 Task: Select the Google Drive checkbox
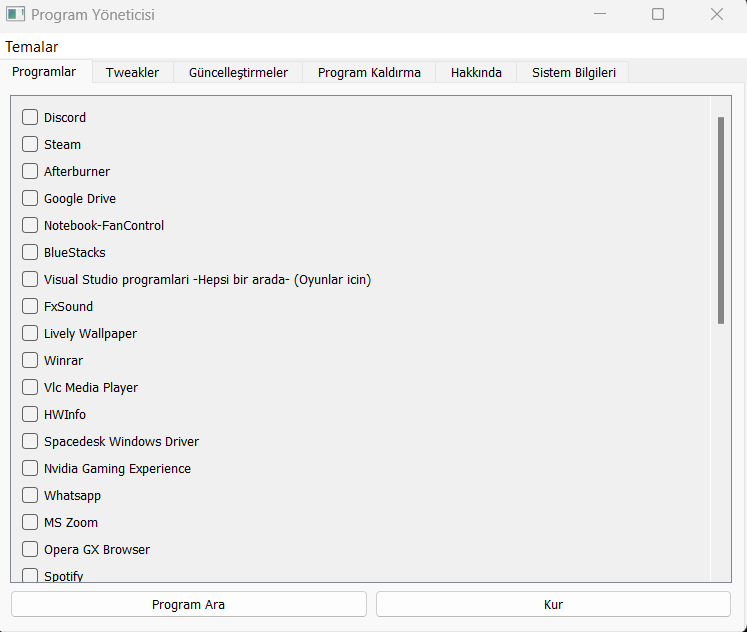point(30,198)
